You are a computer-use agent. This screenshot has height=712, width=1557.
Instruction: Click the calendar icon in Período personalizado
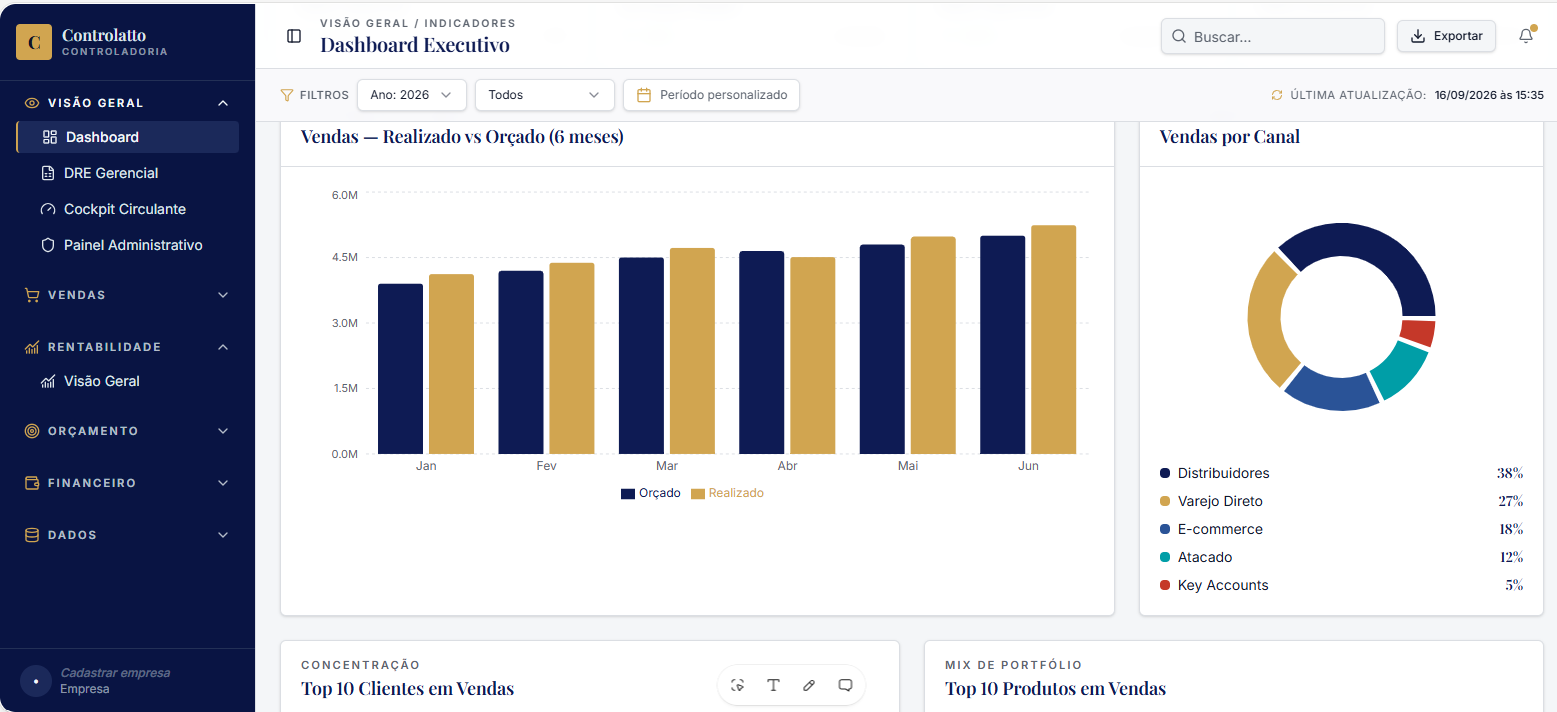644,95
